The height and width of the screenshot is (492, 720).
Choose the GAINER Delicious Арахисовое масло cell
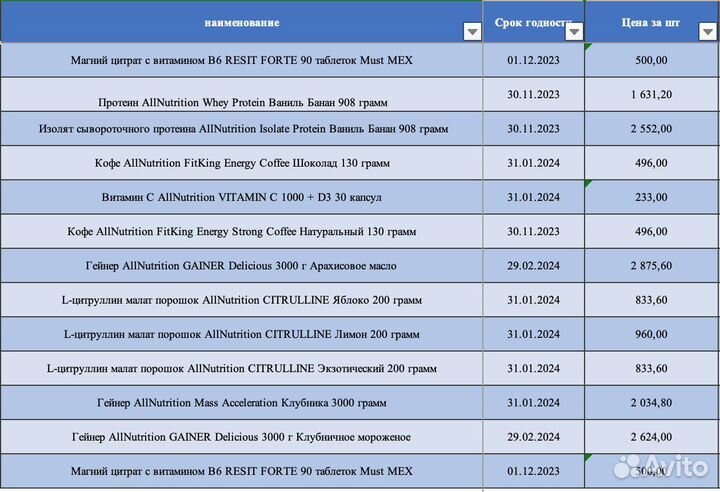pyautogui.click(x=242, y=266)
